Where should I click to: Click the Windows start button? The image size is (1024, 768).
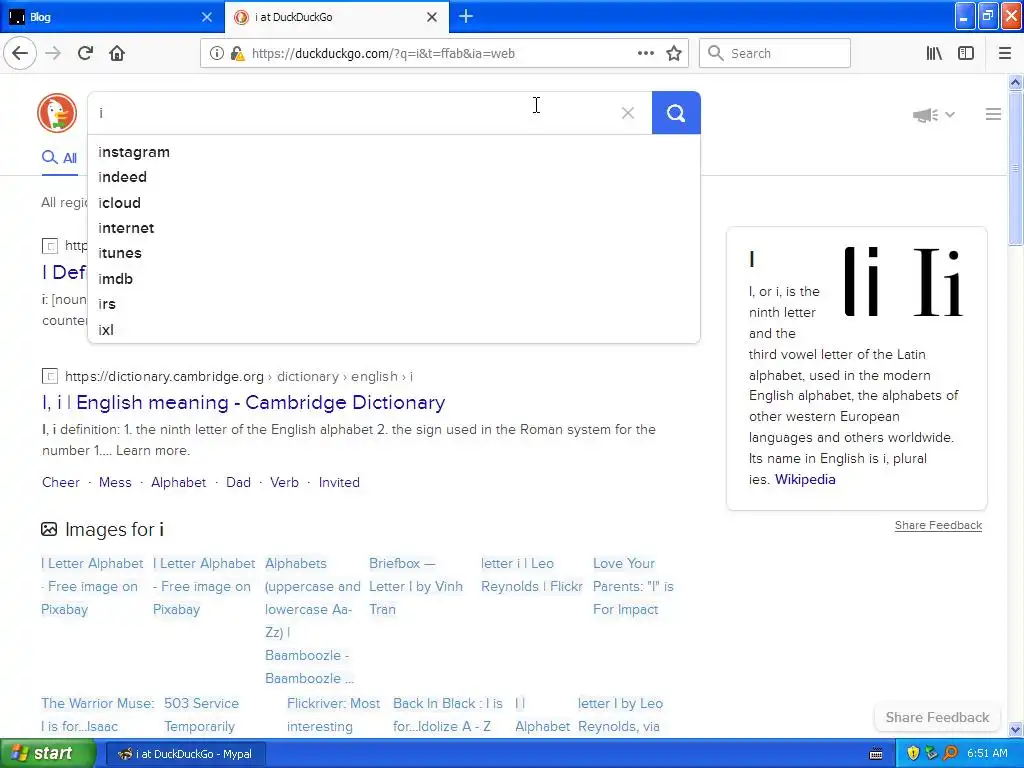click(46, 754)
